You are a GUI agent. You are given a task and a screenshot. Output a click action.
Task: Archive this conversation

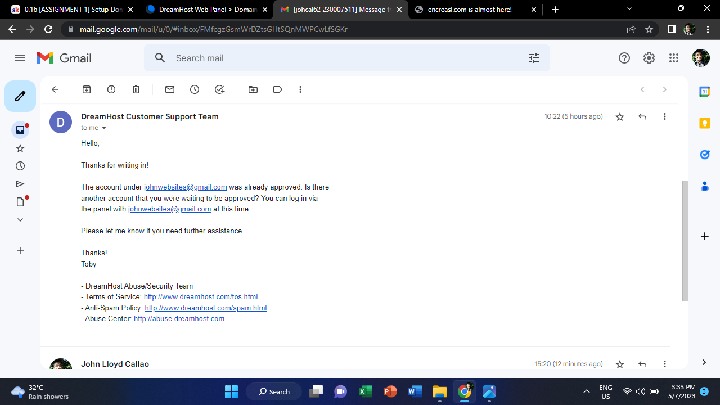[x=87, y=90]
